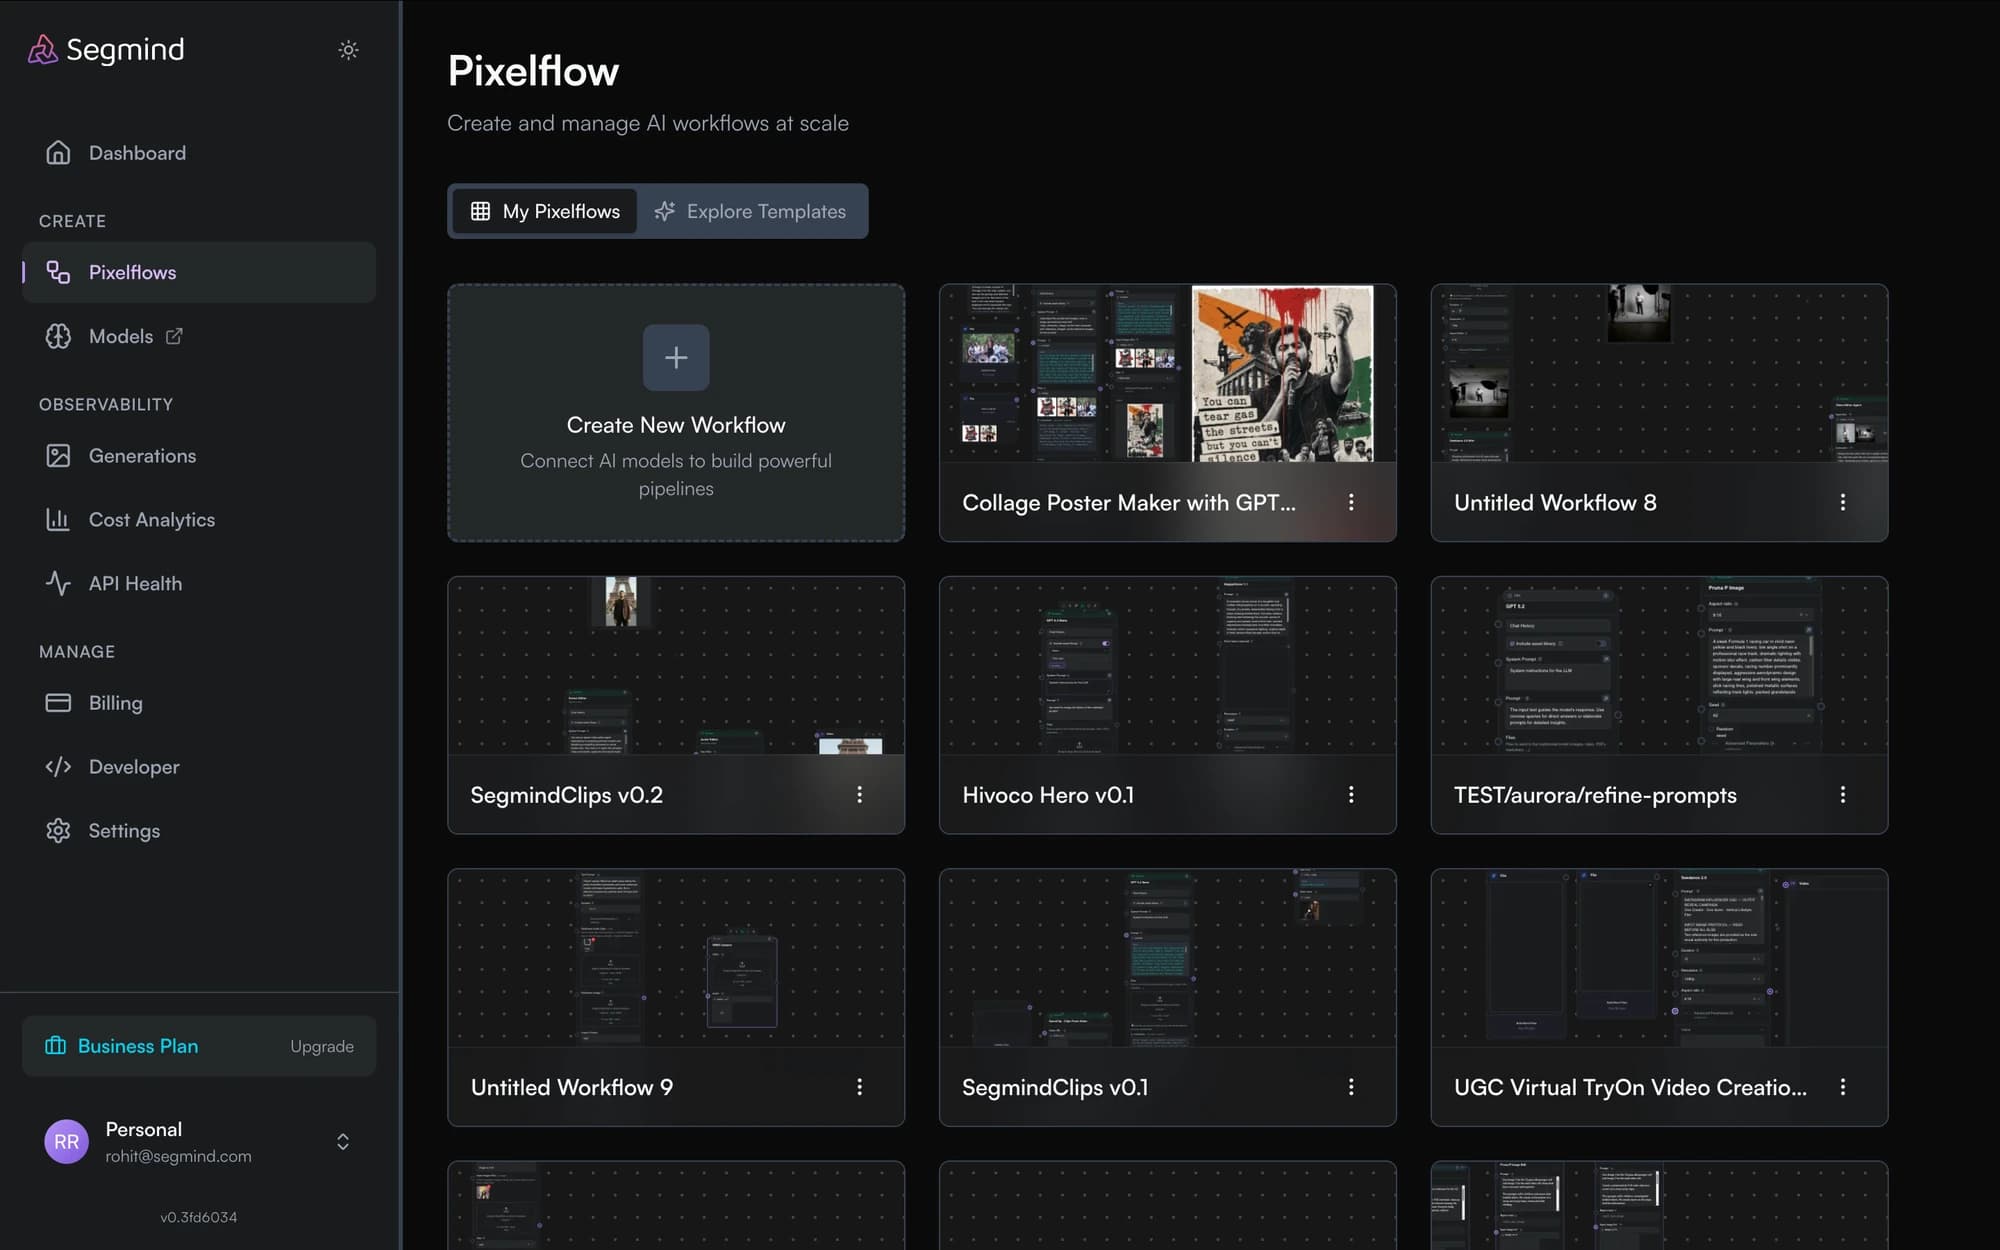The width and height of the screenshot is (2000, 1250).
Task: Click the Developer code brackets icon
Action: pos(58,767)
